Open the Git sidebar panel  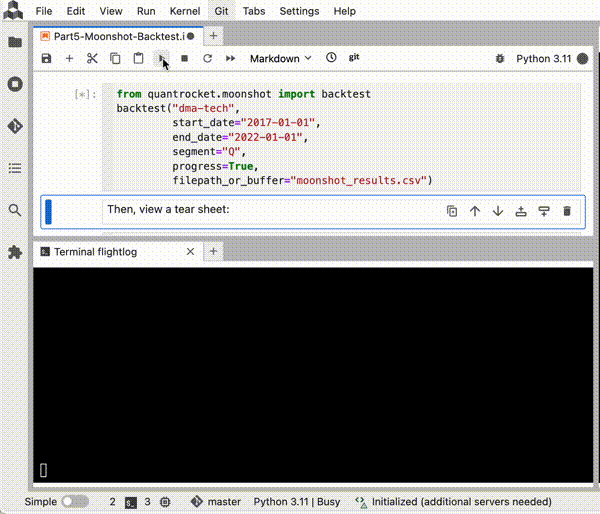point(15,126)
